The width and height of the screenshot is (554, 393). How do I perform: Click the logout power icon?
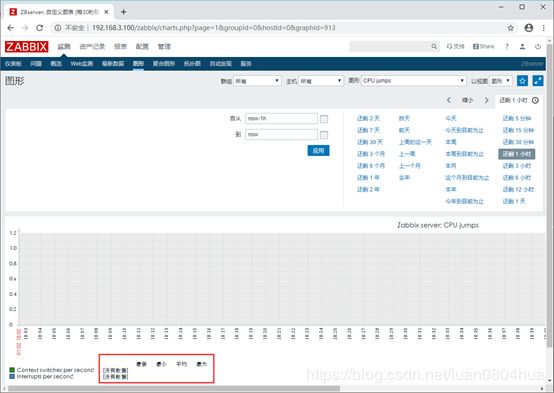[x=538, y=46]
